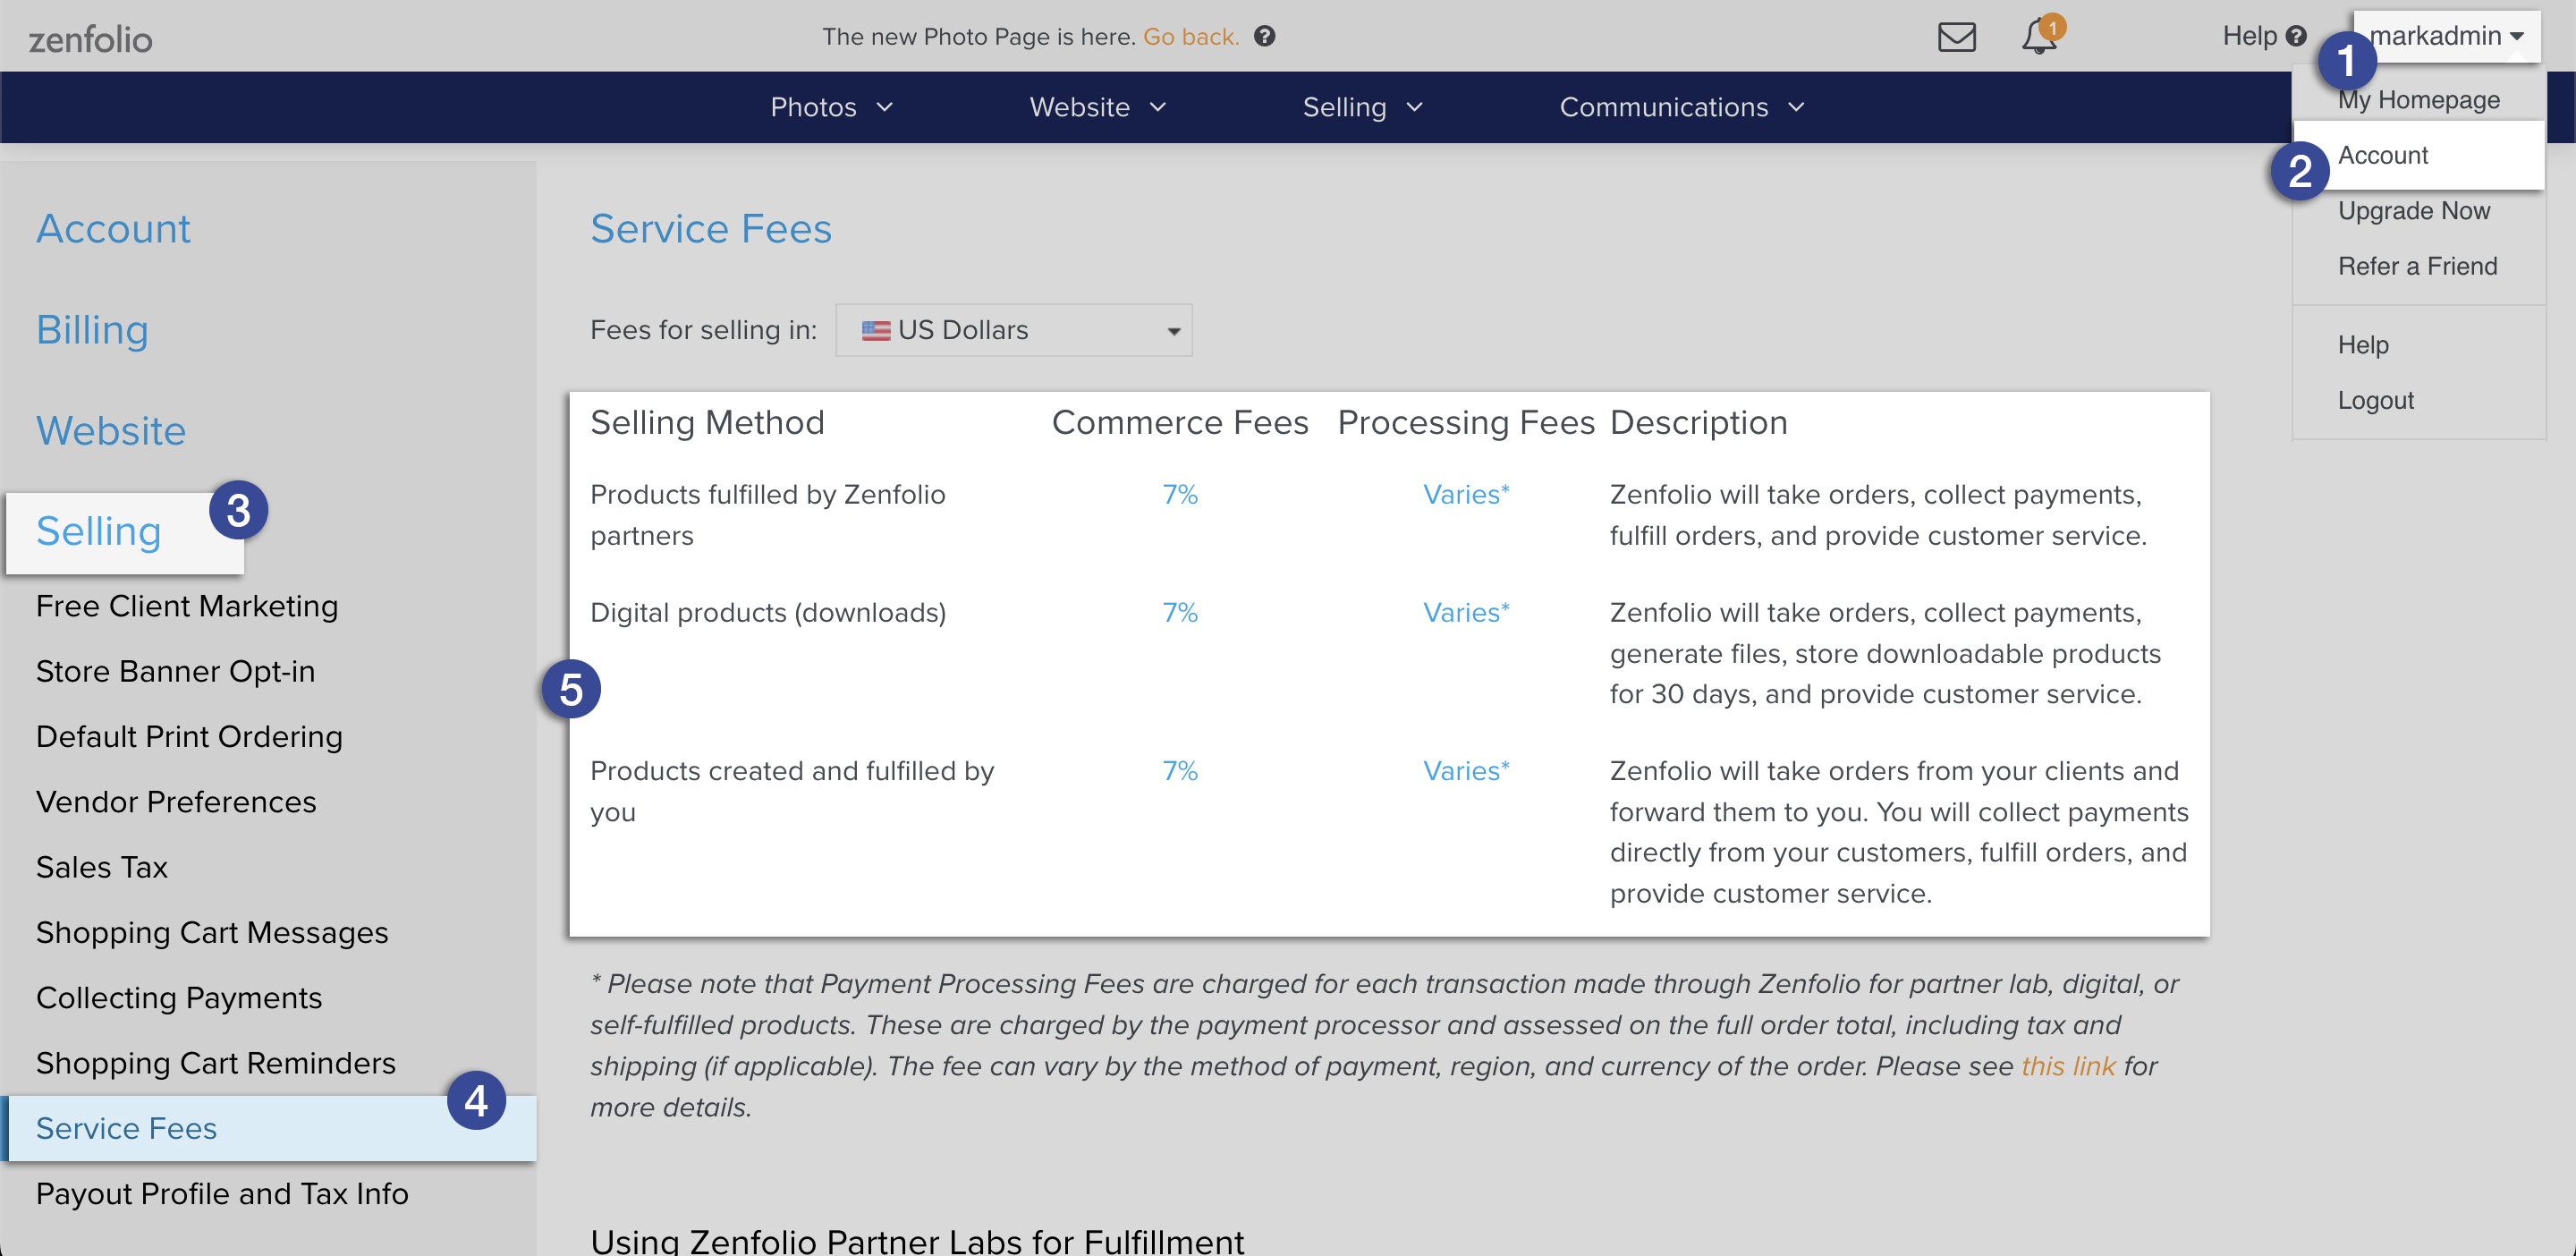2576x1256 pixels.
Task: Click the Service Fees page heading
Action: point(711,229)
